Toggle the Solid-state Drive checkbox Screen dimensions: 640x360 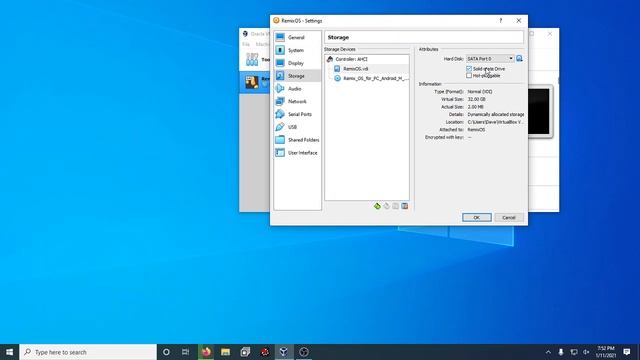[x=469, y=69]
